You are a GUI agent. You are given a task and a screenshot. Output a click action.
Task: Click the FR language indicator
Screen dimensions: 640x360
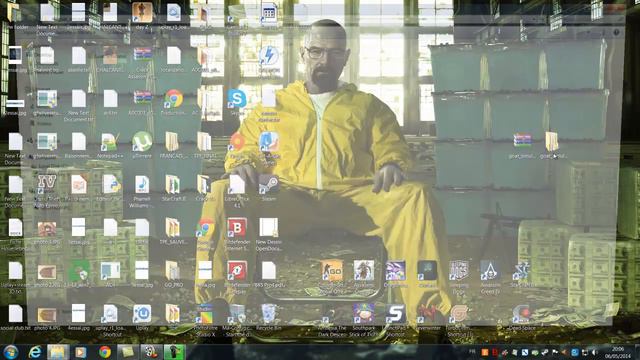(x=472, y=351)
